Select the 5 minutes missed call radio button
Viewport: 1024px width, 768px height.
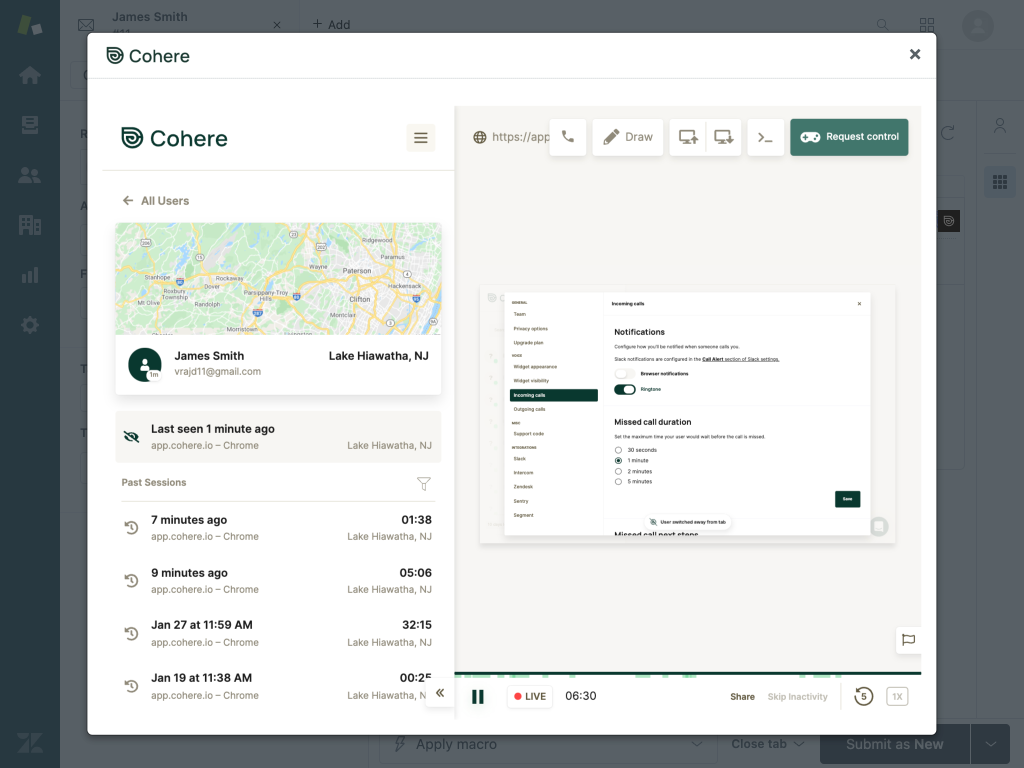pyautogui.click(x=618, y=481)
